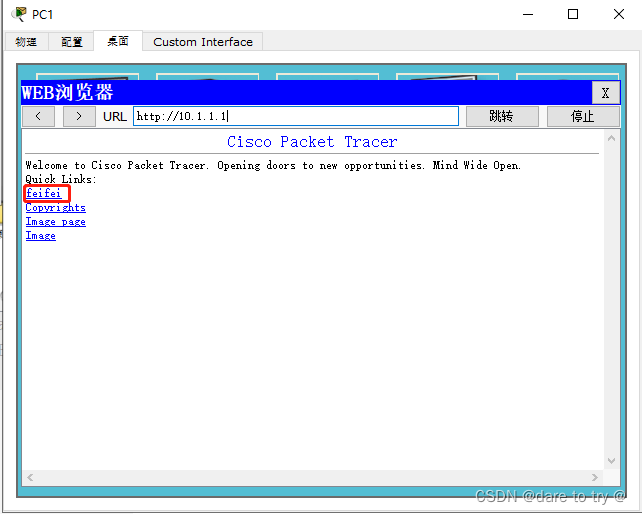Switch to the 物理 tab
The image size is (642, 514).
click(x=26, y=42)
